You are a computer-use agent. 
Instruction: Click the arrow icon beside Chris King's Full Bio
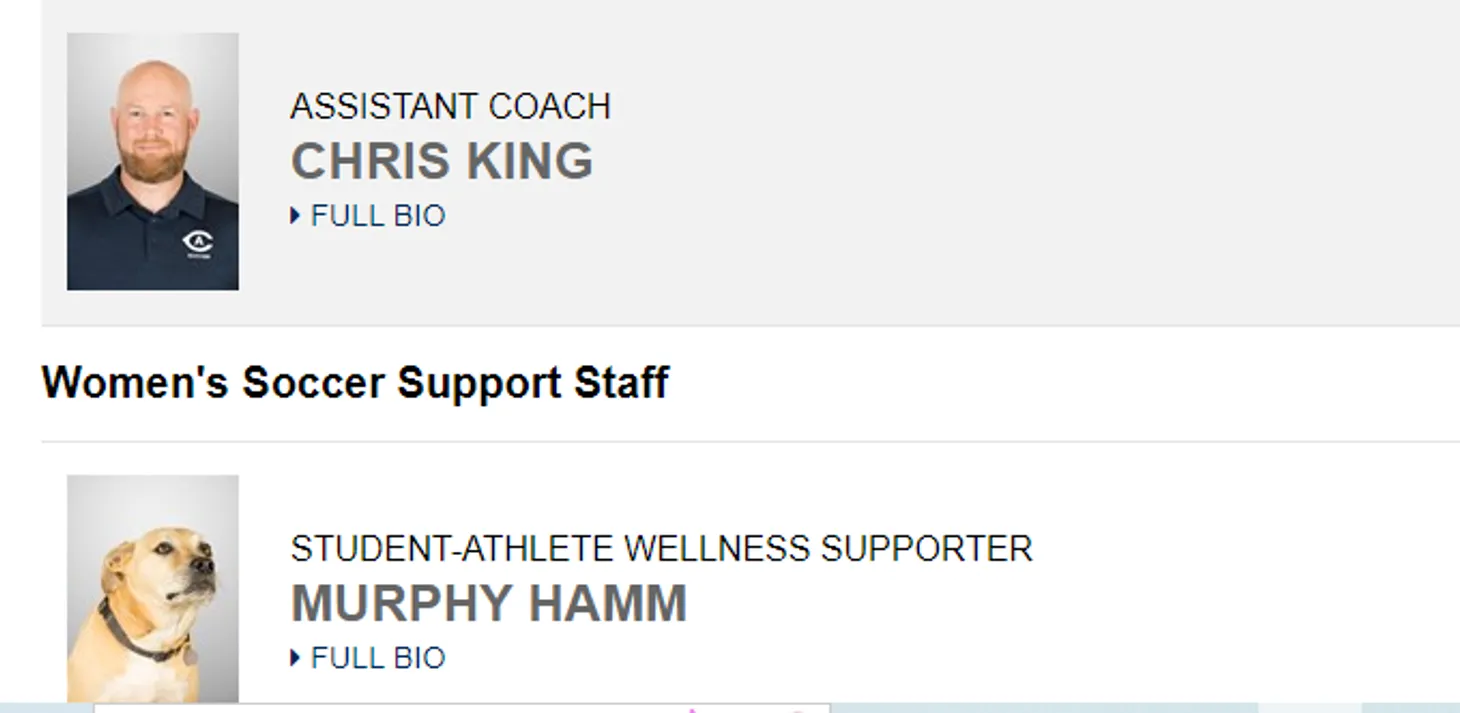[x=295, y=215]
